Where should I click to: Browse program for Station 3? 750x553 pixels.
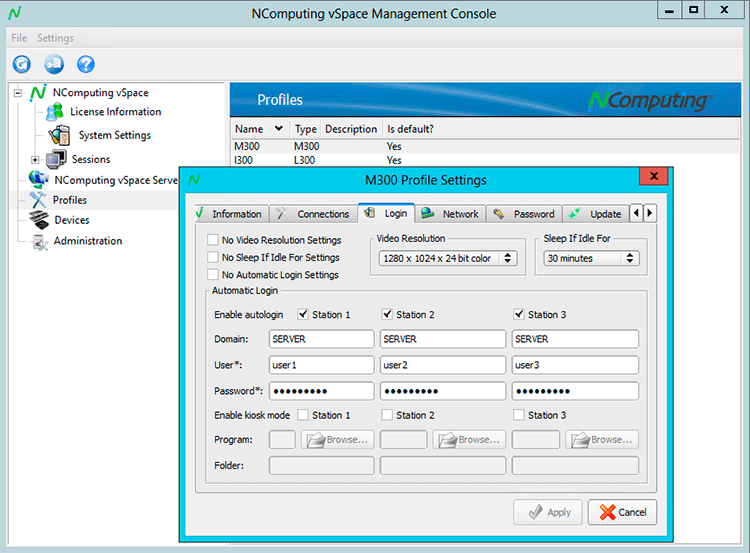[602, 440]
